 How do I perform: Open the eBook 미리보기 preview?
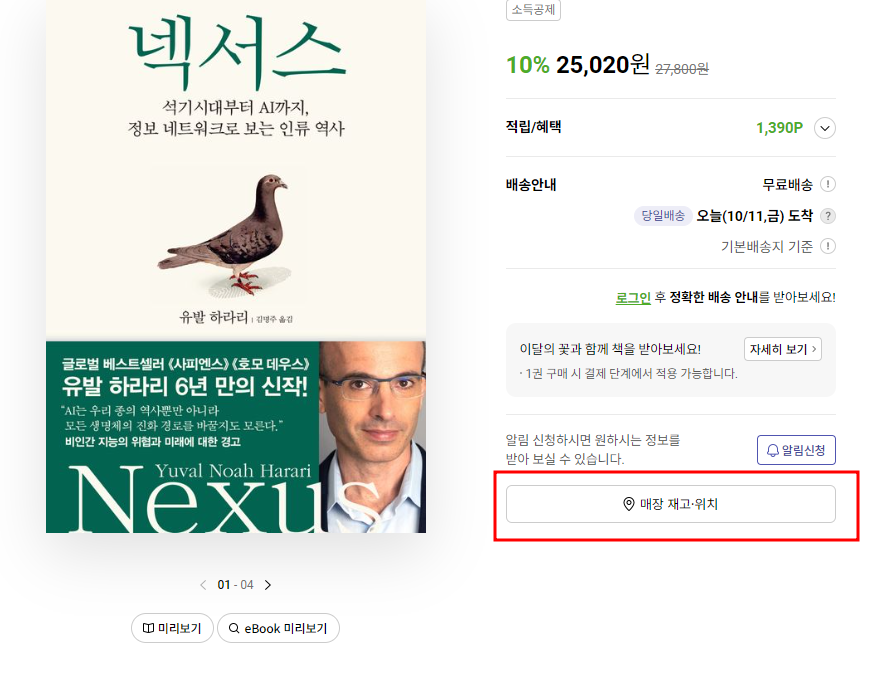click(278, 628)
